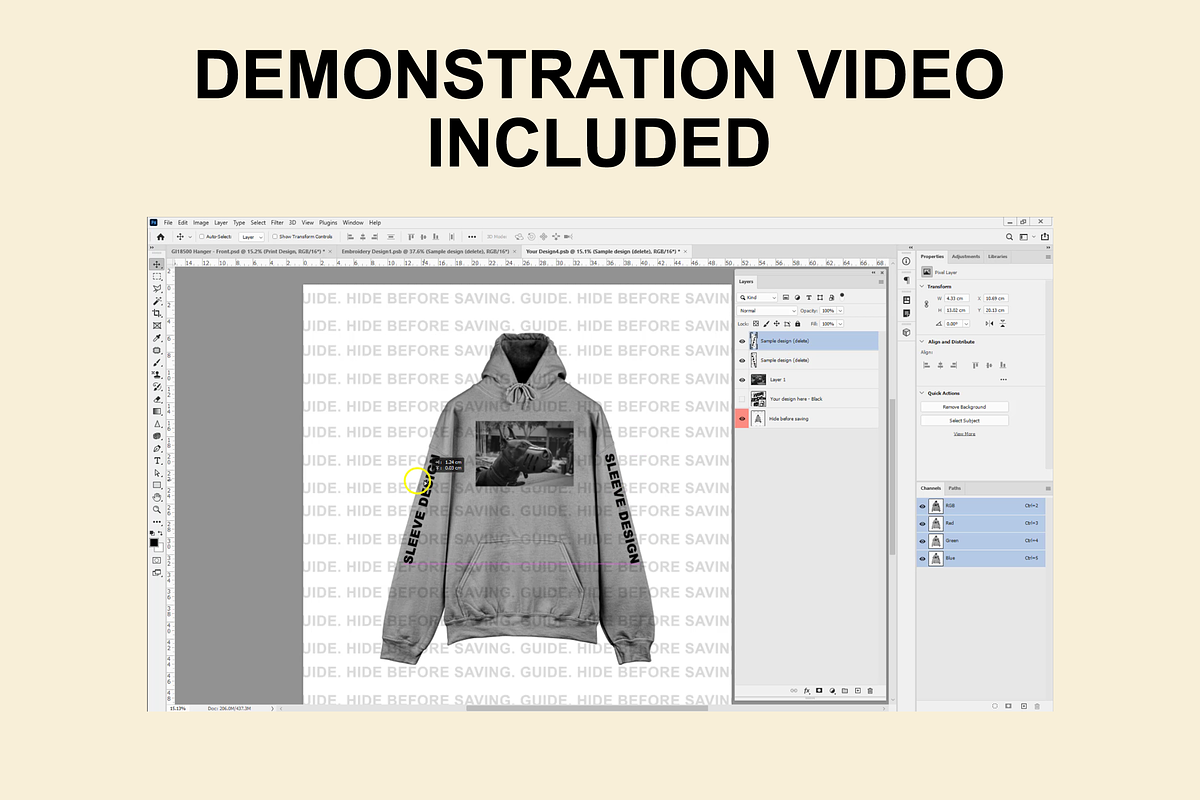Screen dimensions: 1200x800
Task: Hide the Hide before saving layer
Action: (x=742, y=419)
